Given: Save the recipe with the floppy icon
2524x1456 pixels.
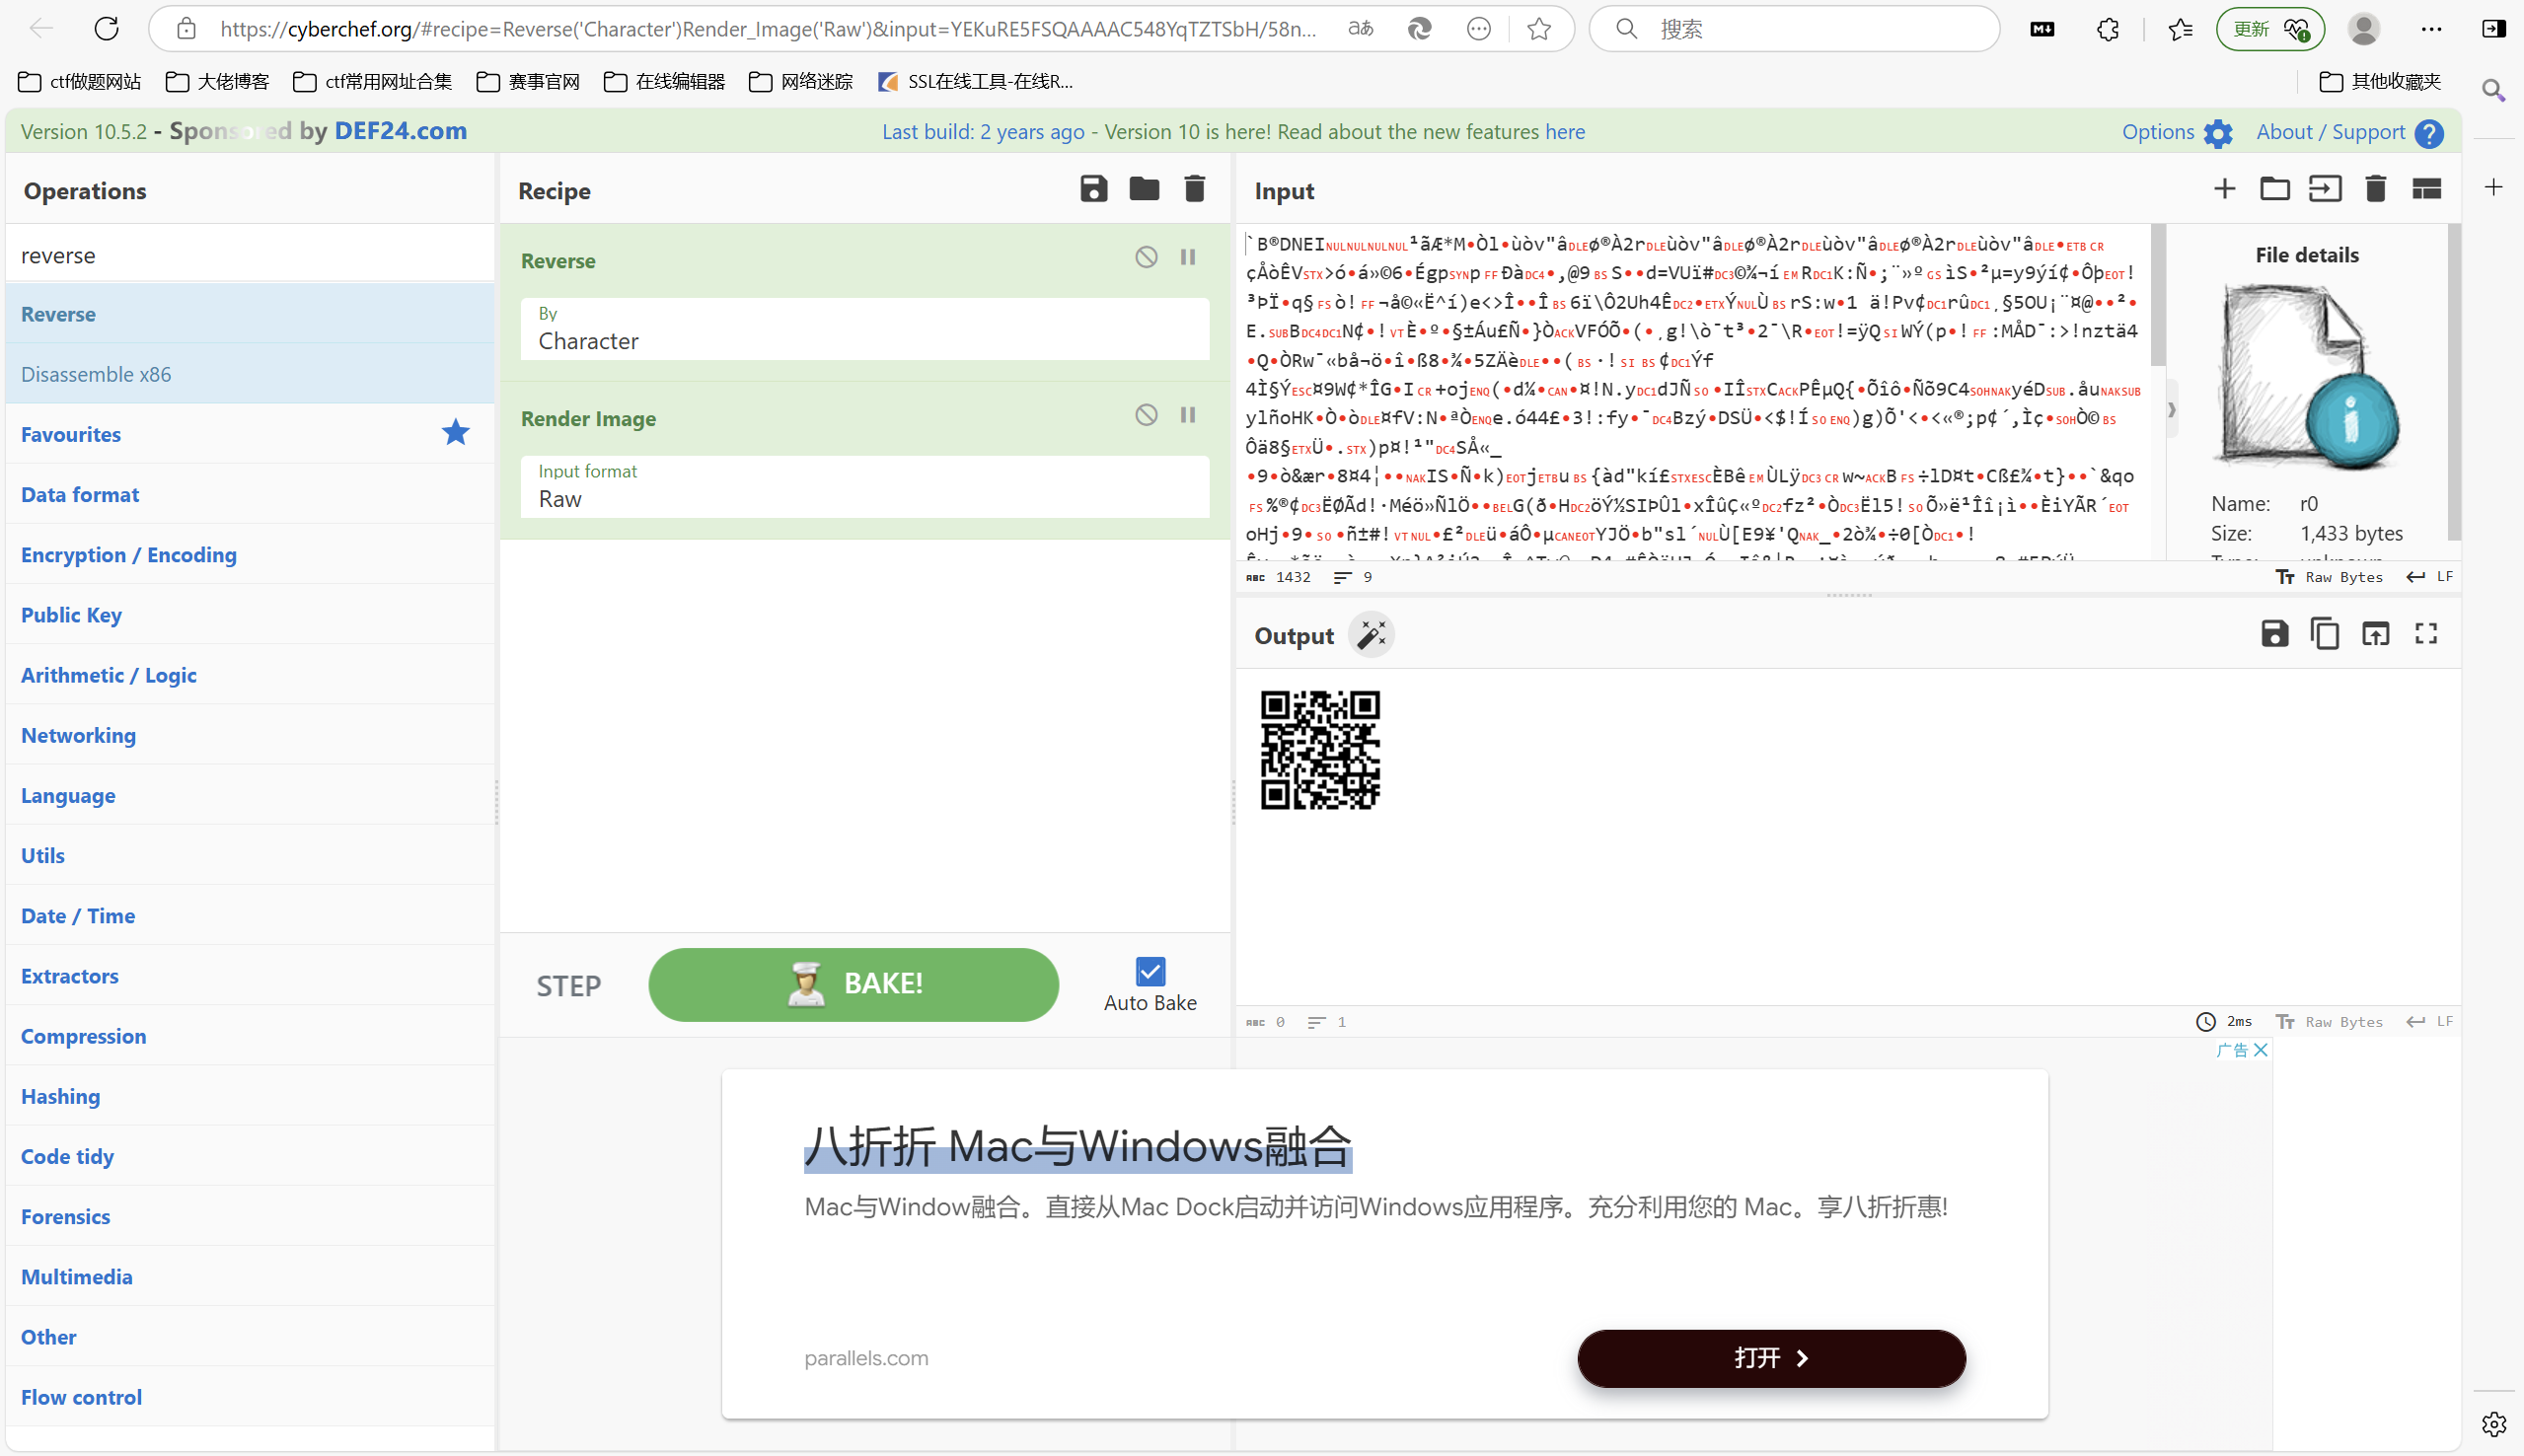Looking at the screenshot, I should click(1093, 189).
